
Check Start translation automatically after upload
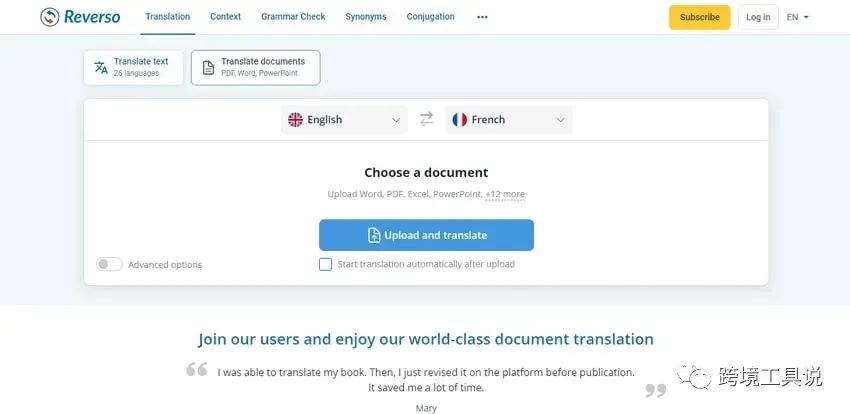[325, 265]
